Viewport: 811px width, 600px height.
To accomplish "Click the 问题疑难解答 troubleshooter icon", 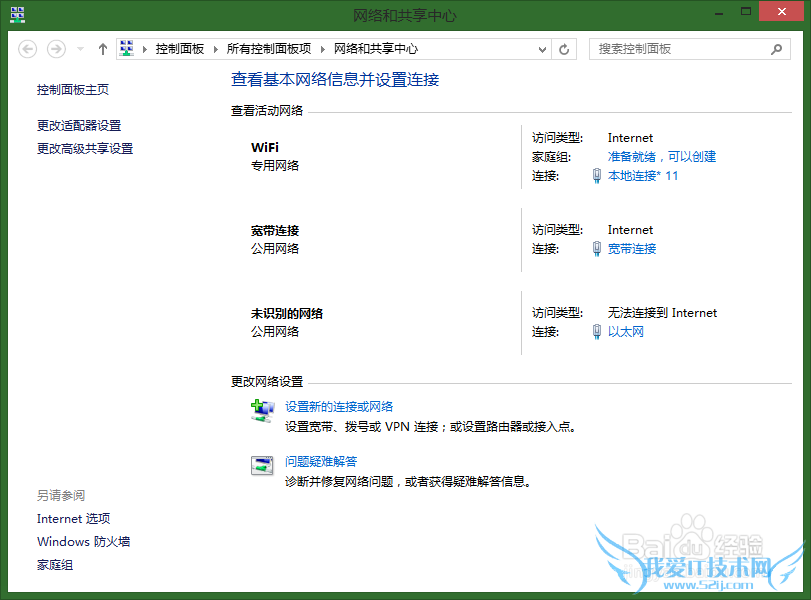I will pos(262,466).
